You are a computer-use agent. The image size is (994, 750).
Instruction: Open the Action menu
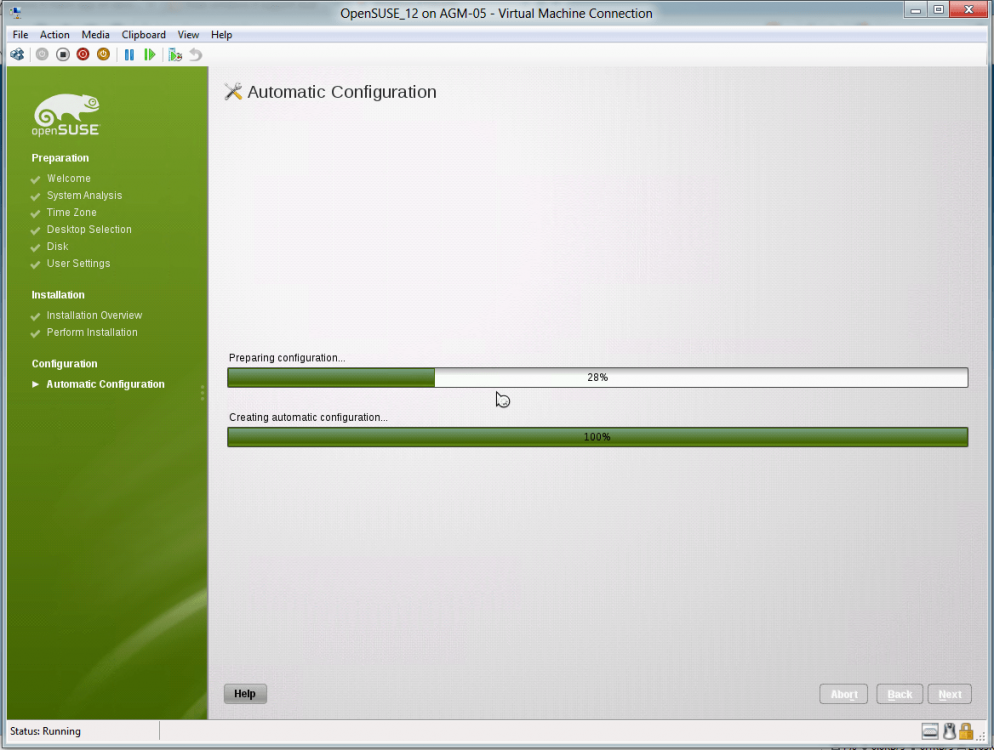55,34
